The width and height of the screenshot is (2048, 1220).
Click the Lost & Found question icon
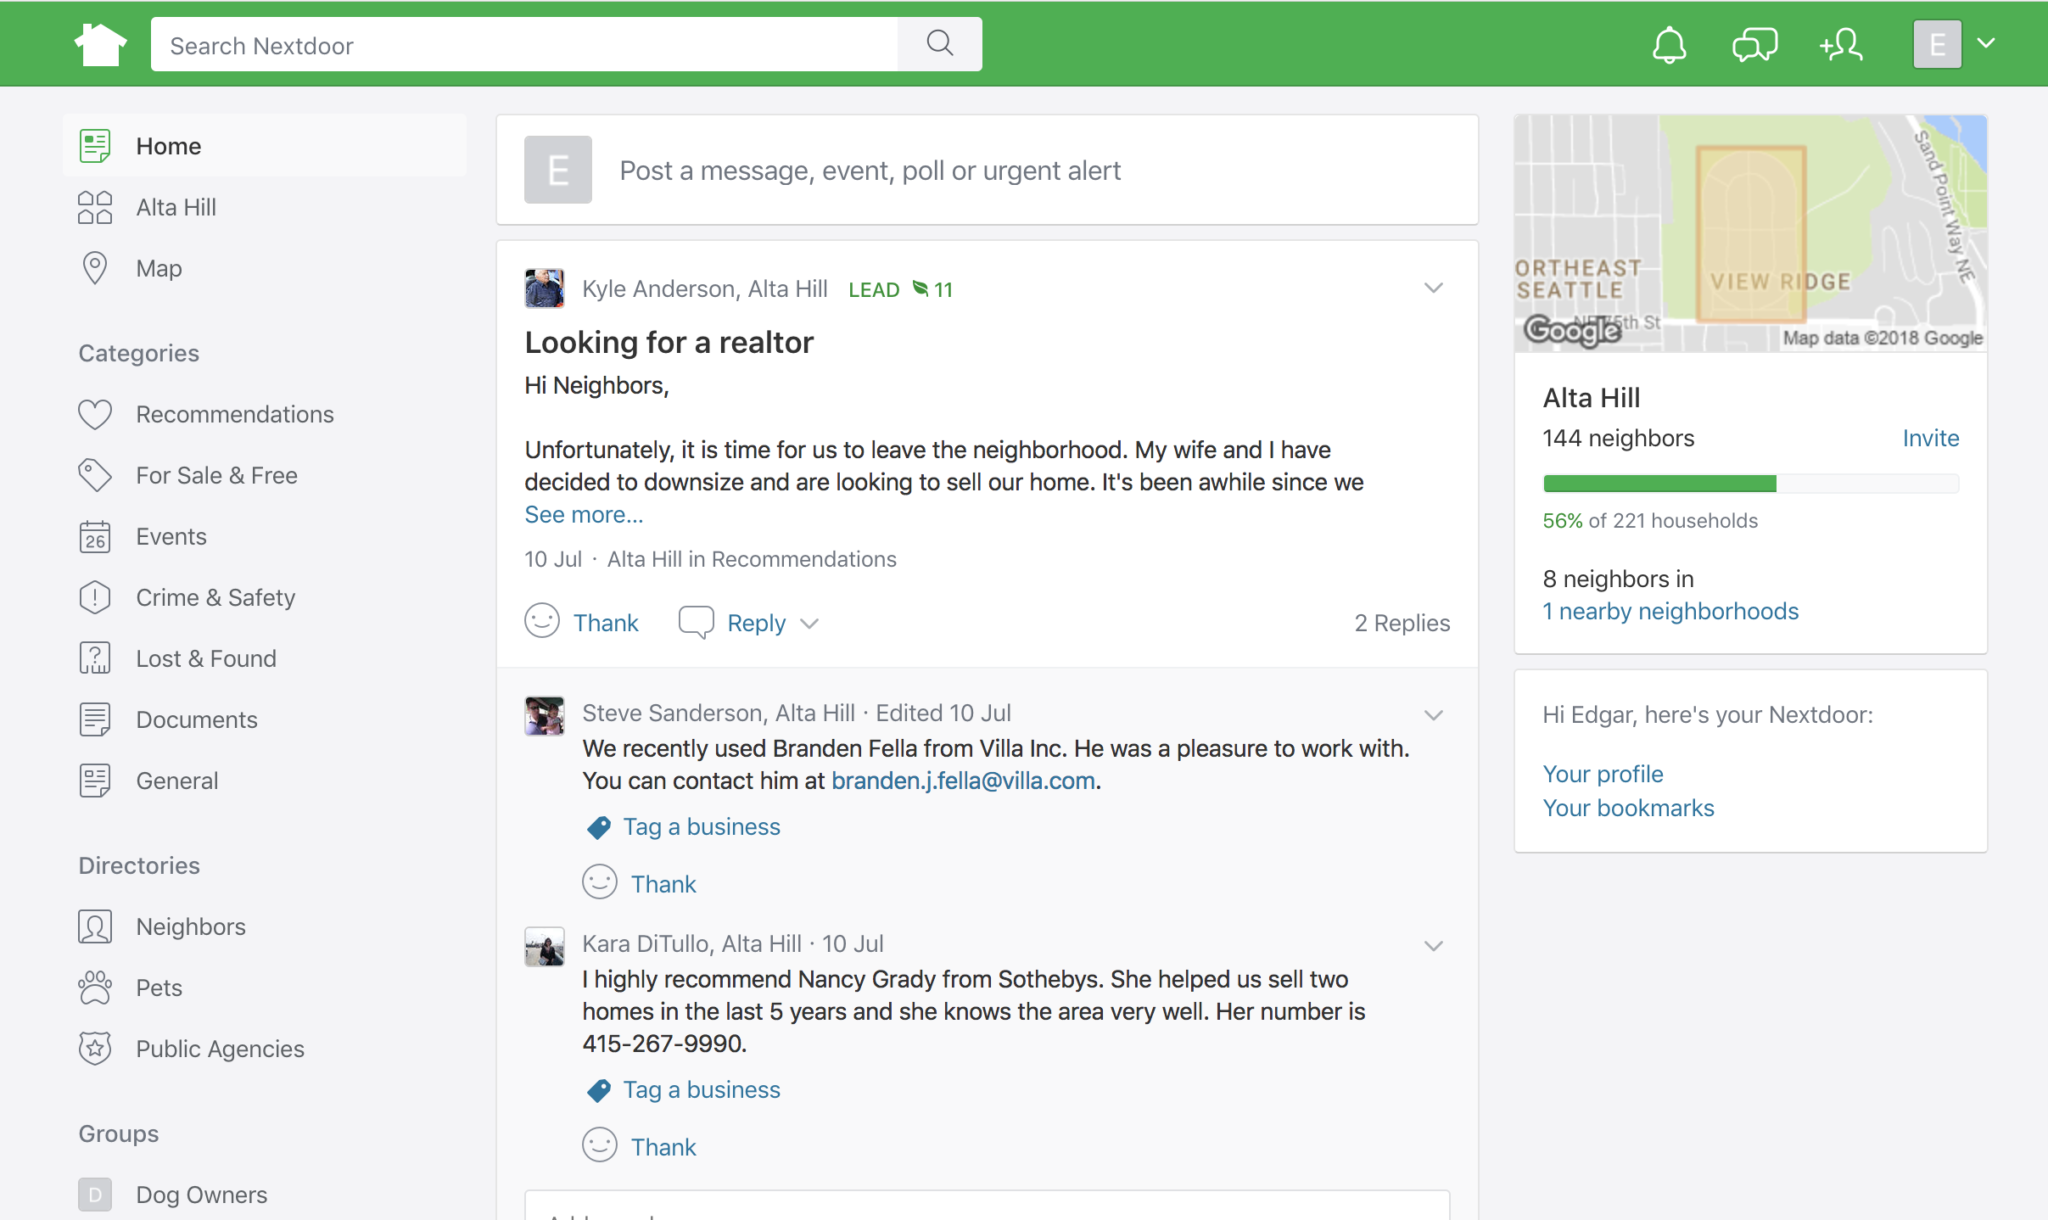click(95, 658)
